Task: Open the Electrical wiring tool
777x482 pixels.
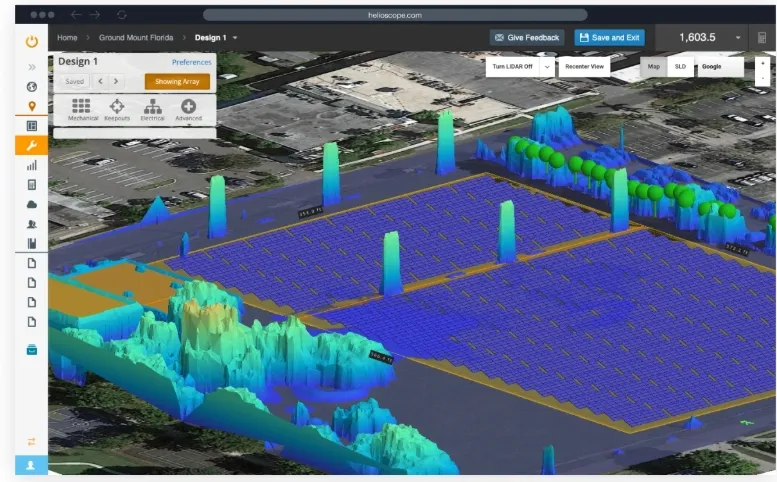Action: coord(152,107)
